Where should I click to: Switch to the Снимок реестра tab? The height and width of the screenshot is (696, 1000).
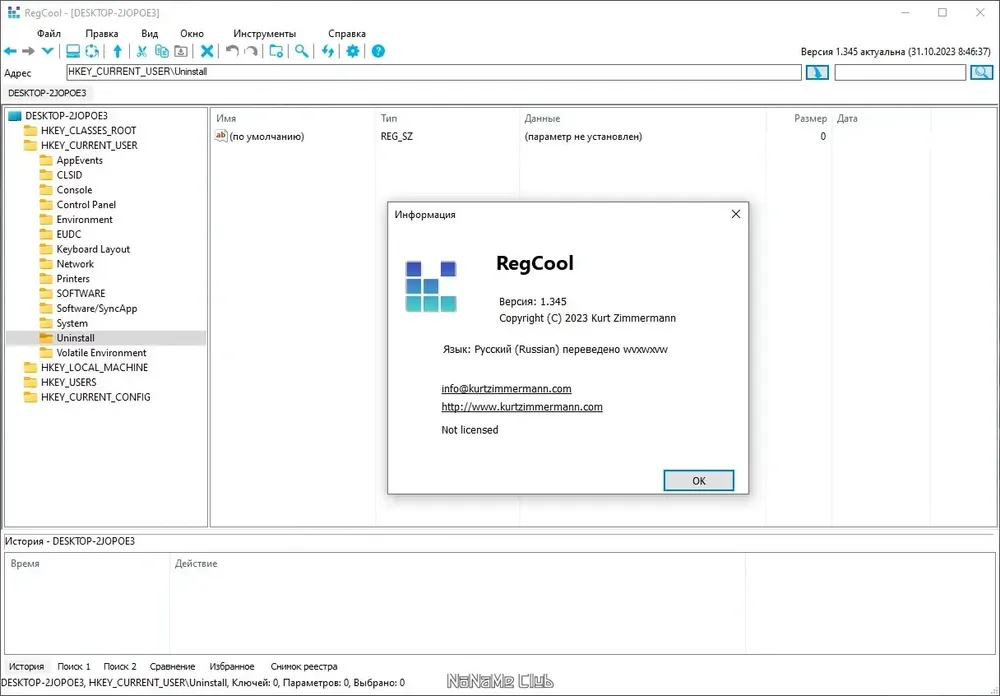pyautogui.click(x=304, y=666)
